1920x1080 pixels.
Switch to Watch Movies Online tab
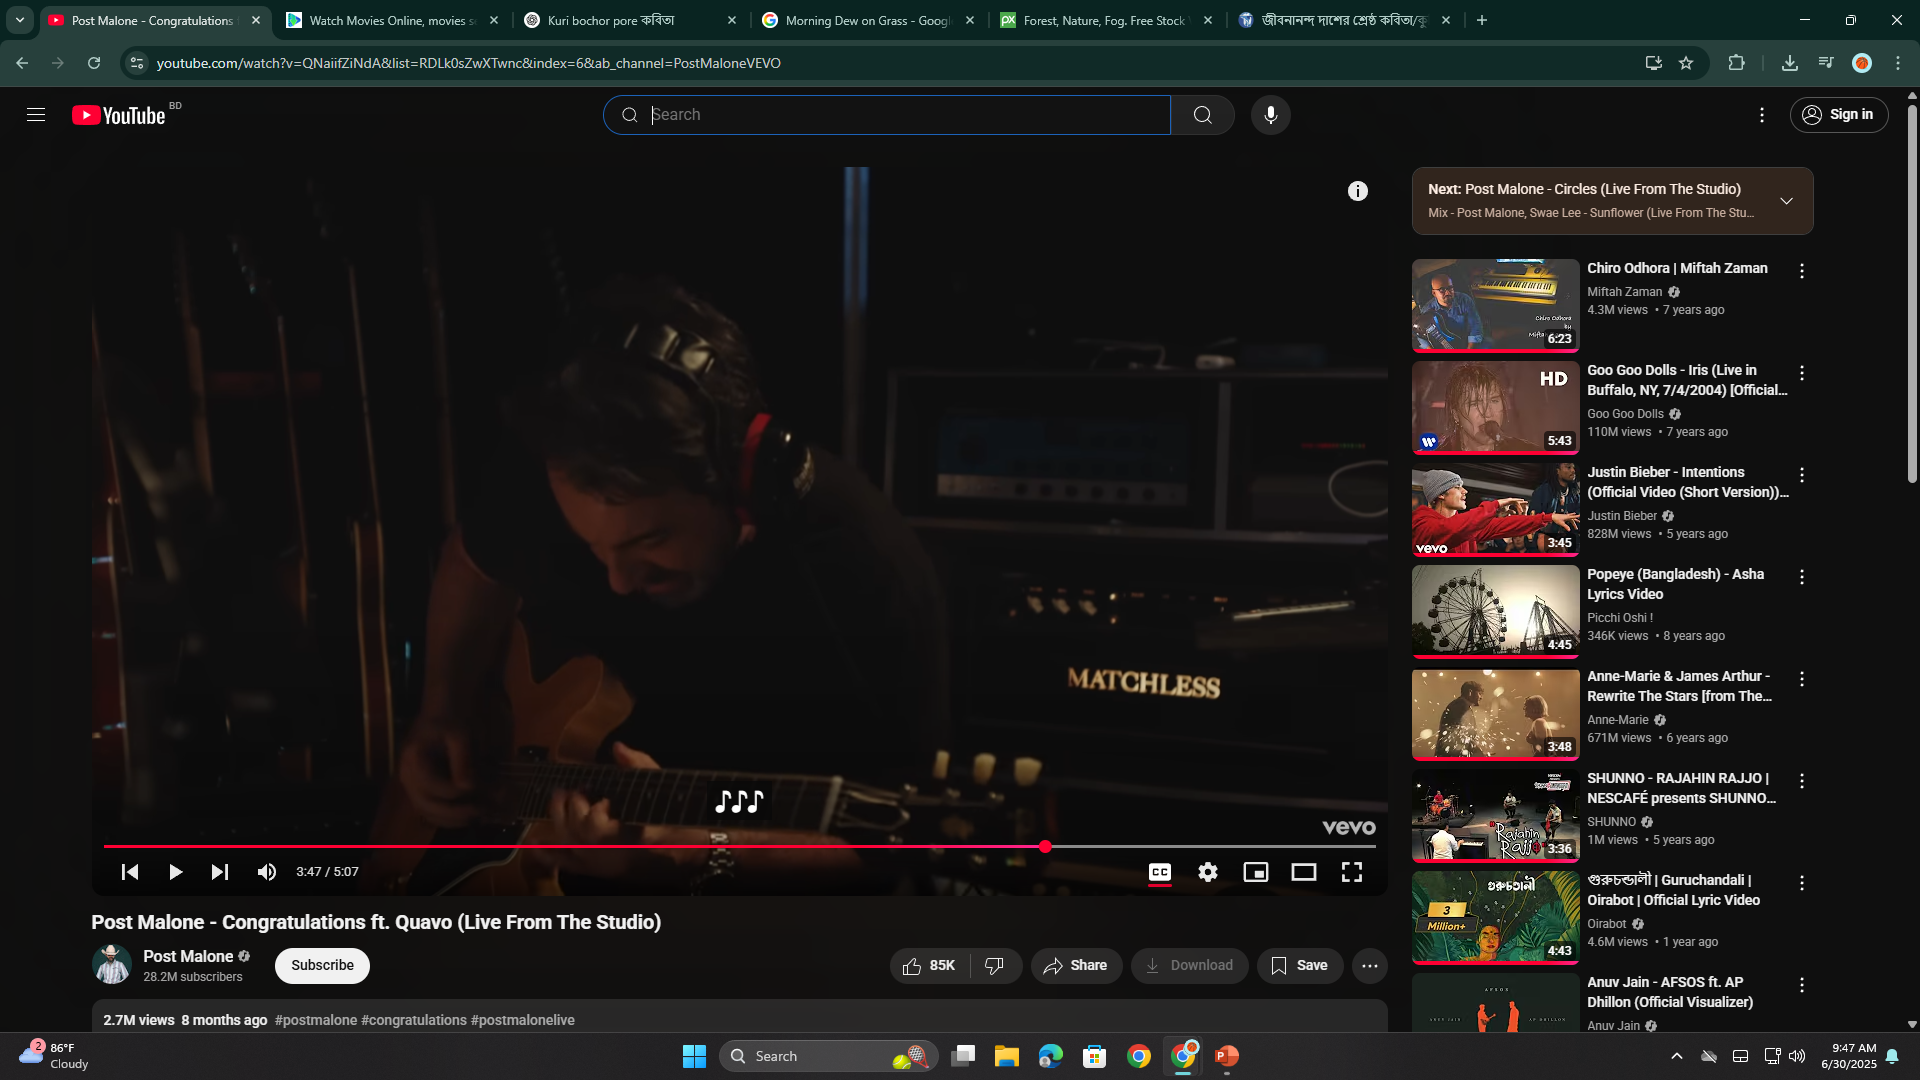(x=392, y=20)
